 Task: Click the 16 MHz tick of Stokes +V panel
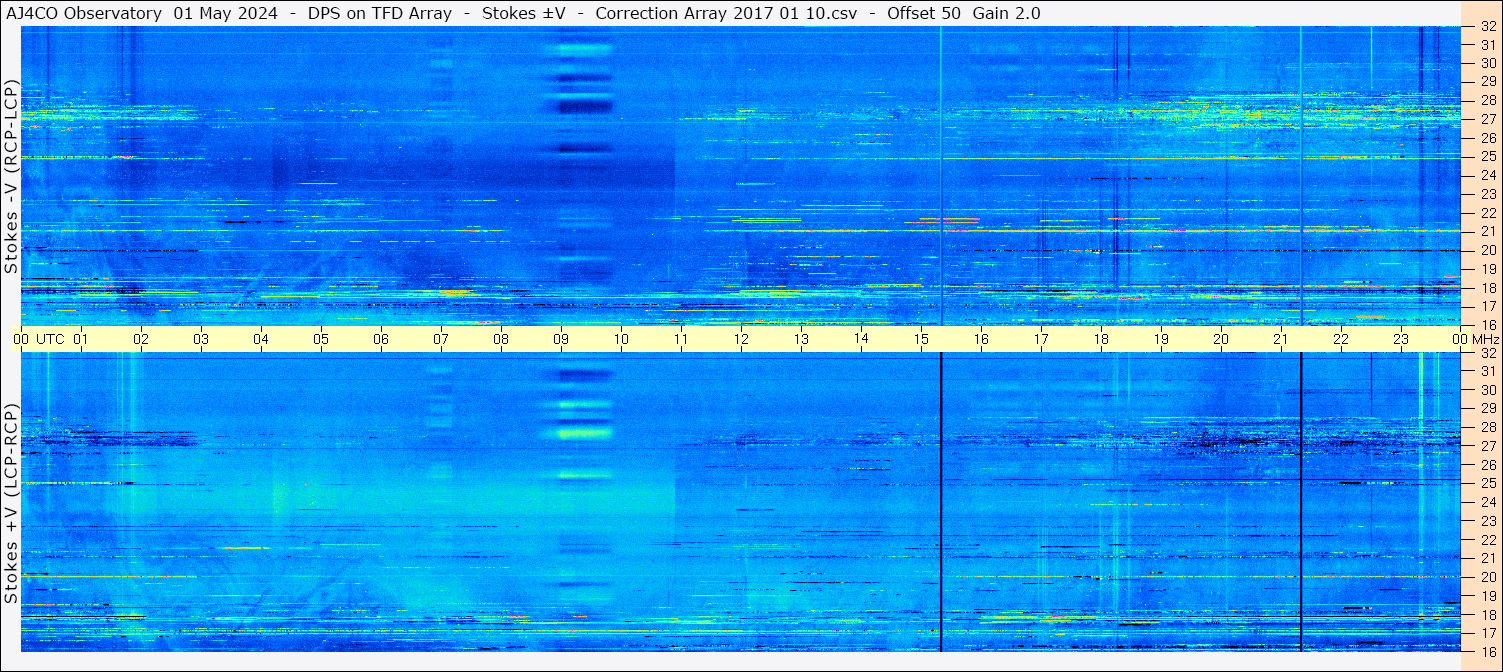click(x=1487, y=651)
